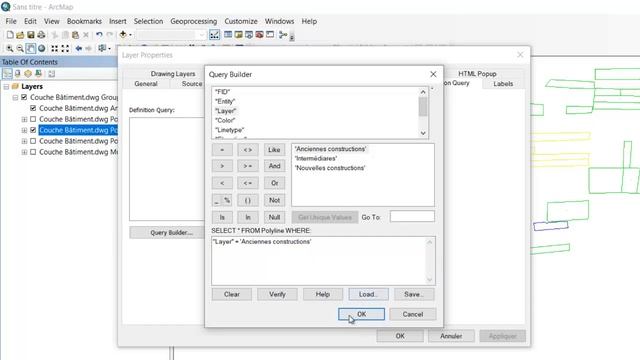Toggle checkbox of the highlighted Couche Bâtiment.dwg layer
Screen dimensions: 640x360
click(x=33, y=130)
